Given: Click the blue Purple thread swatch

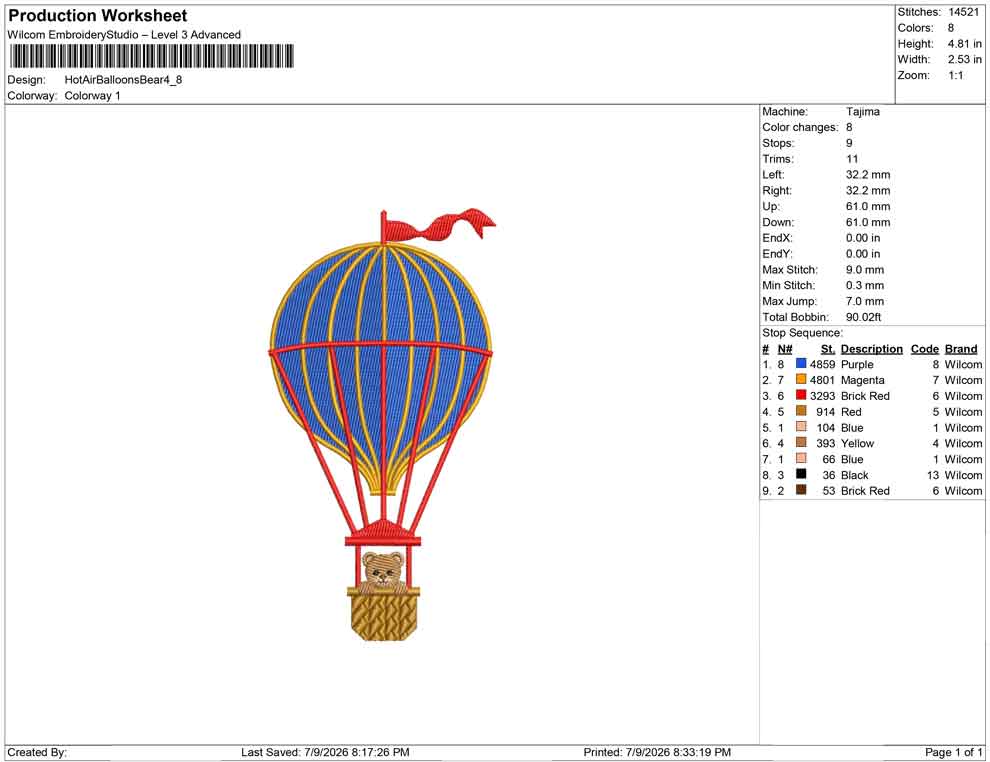Looking at the screenshot, I should click(x=801, y=364).
